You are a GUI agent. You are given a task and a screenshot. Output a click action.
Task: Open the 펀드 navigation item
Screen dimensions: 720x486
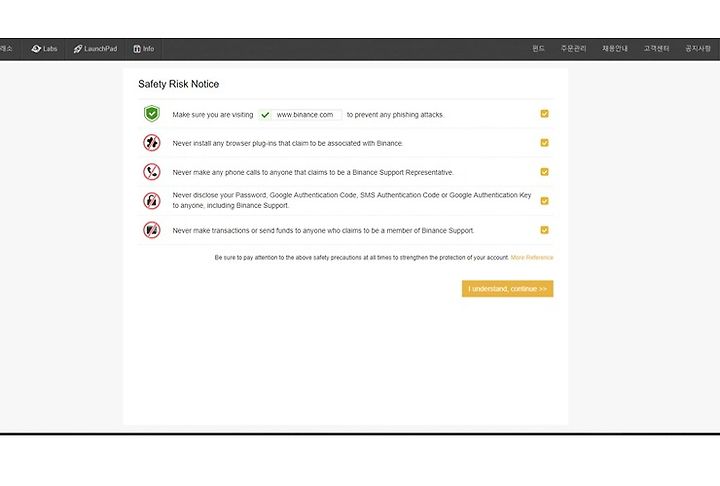(538, 48)
